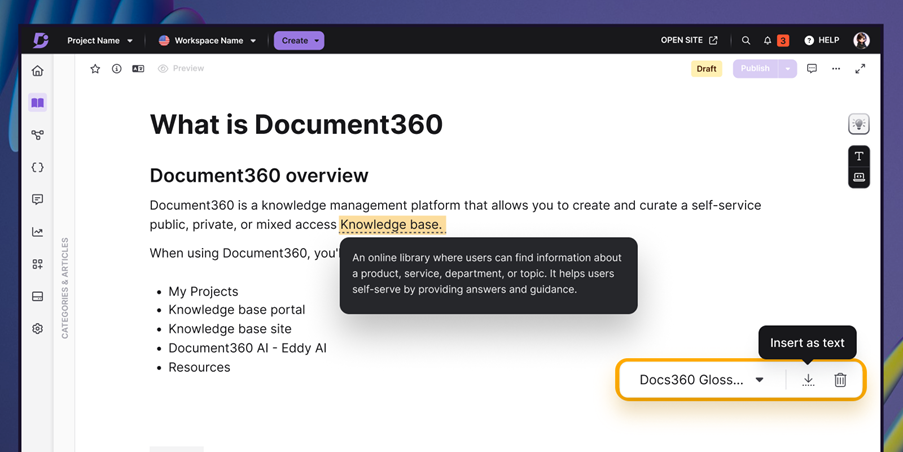The width and height of the screenshot is (903, 452).
Task: Click the insert block icon below T
Action: [x=859, y=177]
